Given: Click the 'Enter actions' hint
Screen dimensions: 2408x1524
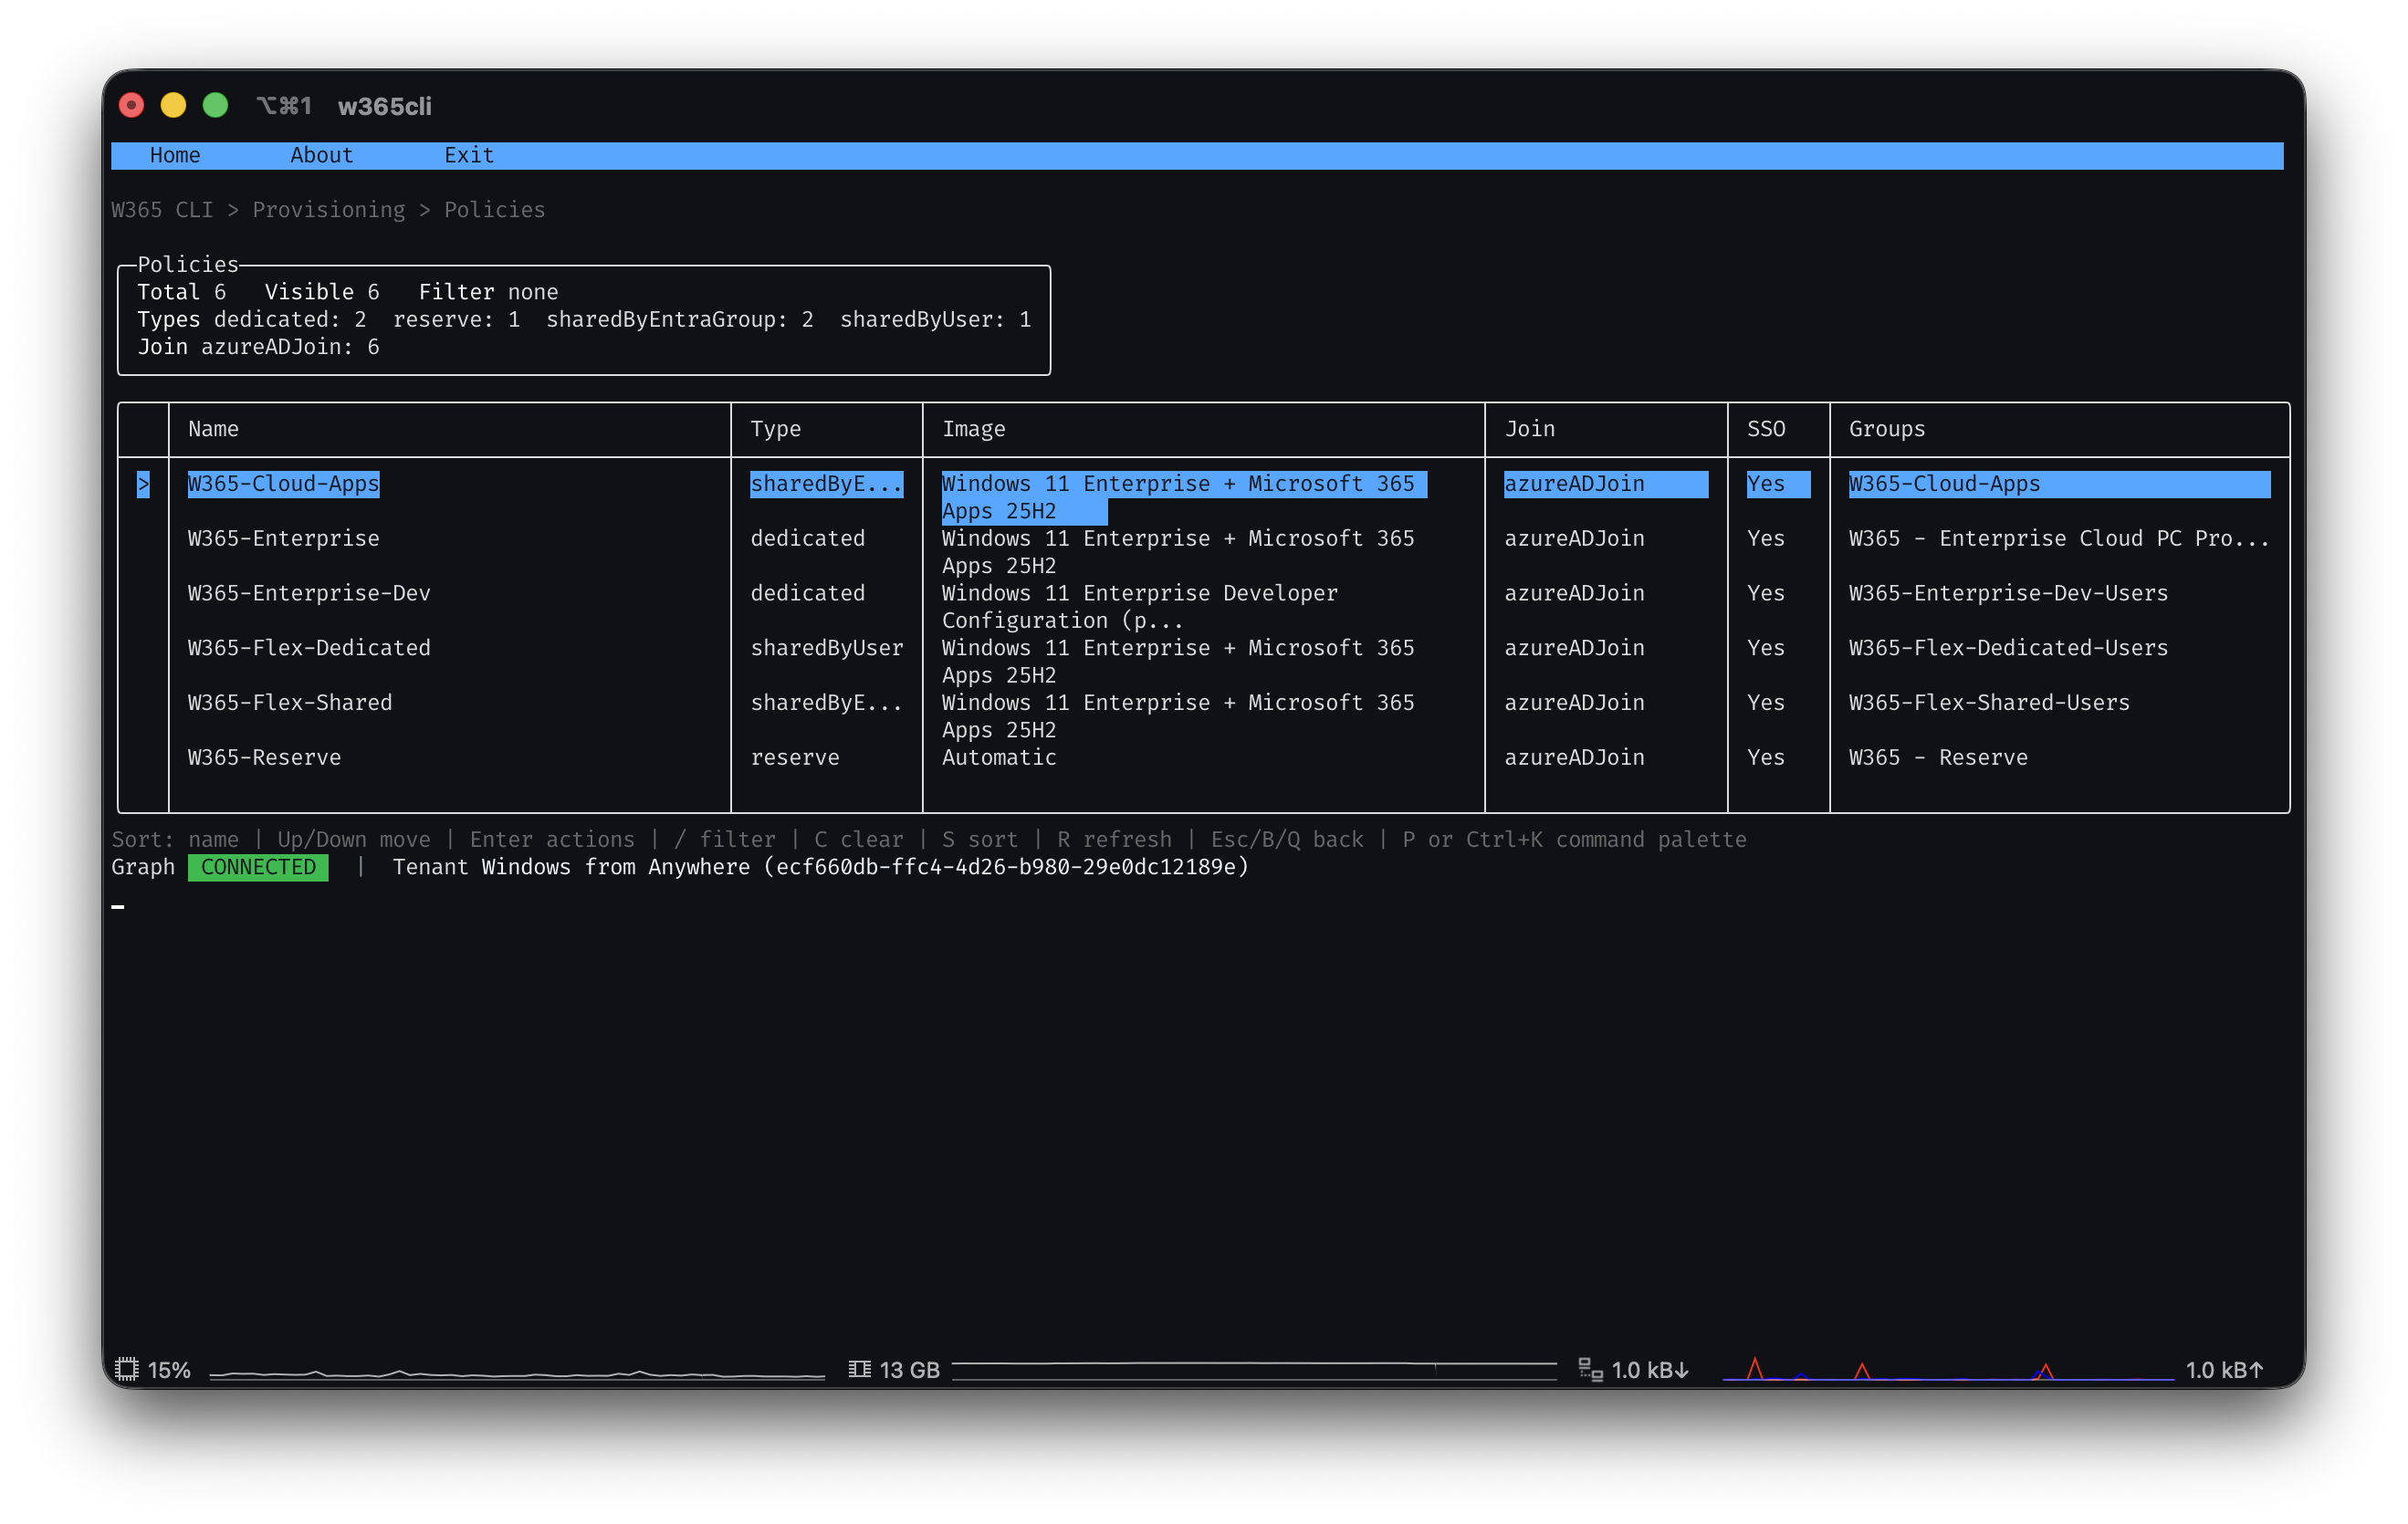Looking at the screenshot, I should pyautogui.click(x=552, y=840).
